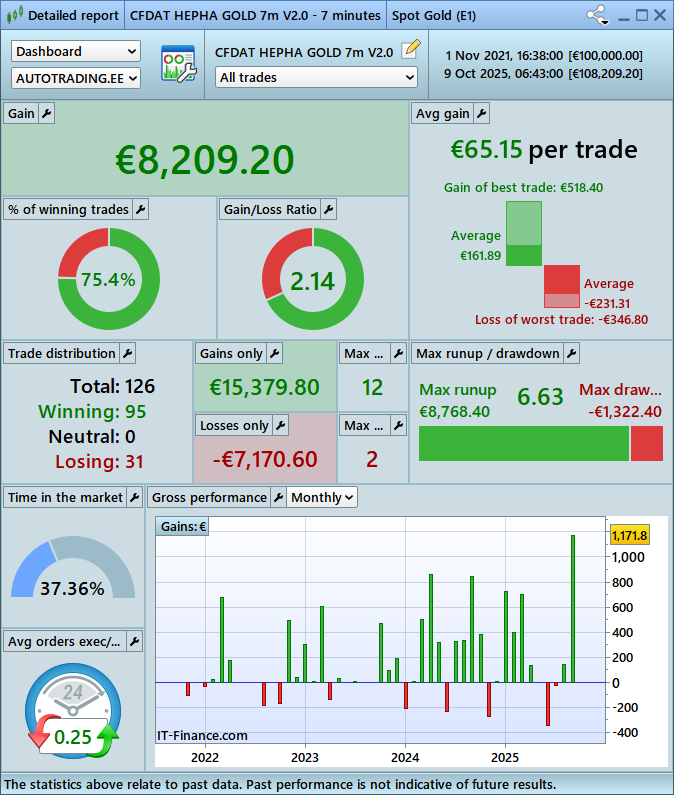Click wrench next to % of winning trades

coord(140,209)
